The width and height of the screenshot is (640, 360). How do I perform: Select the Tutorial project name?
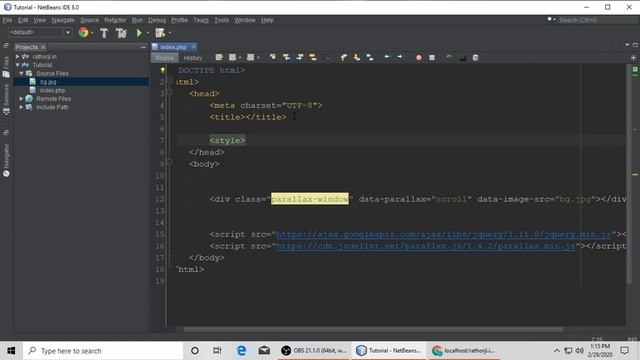point(42,65)
